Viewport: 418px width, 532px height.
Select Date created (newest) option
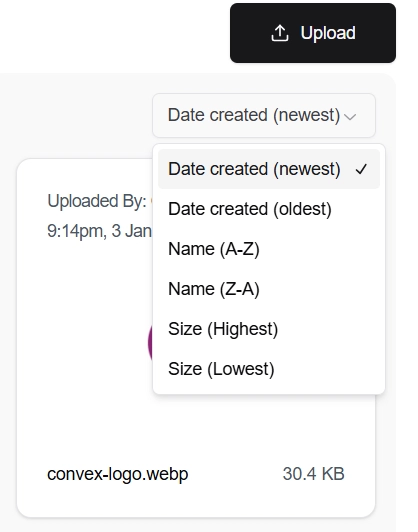[269, 169]
